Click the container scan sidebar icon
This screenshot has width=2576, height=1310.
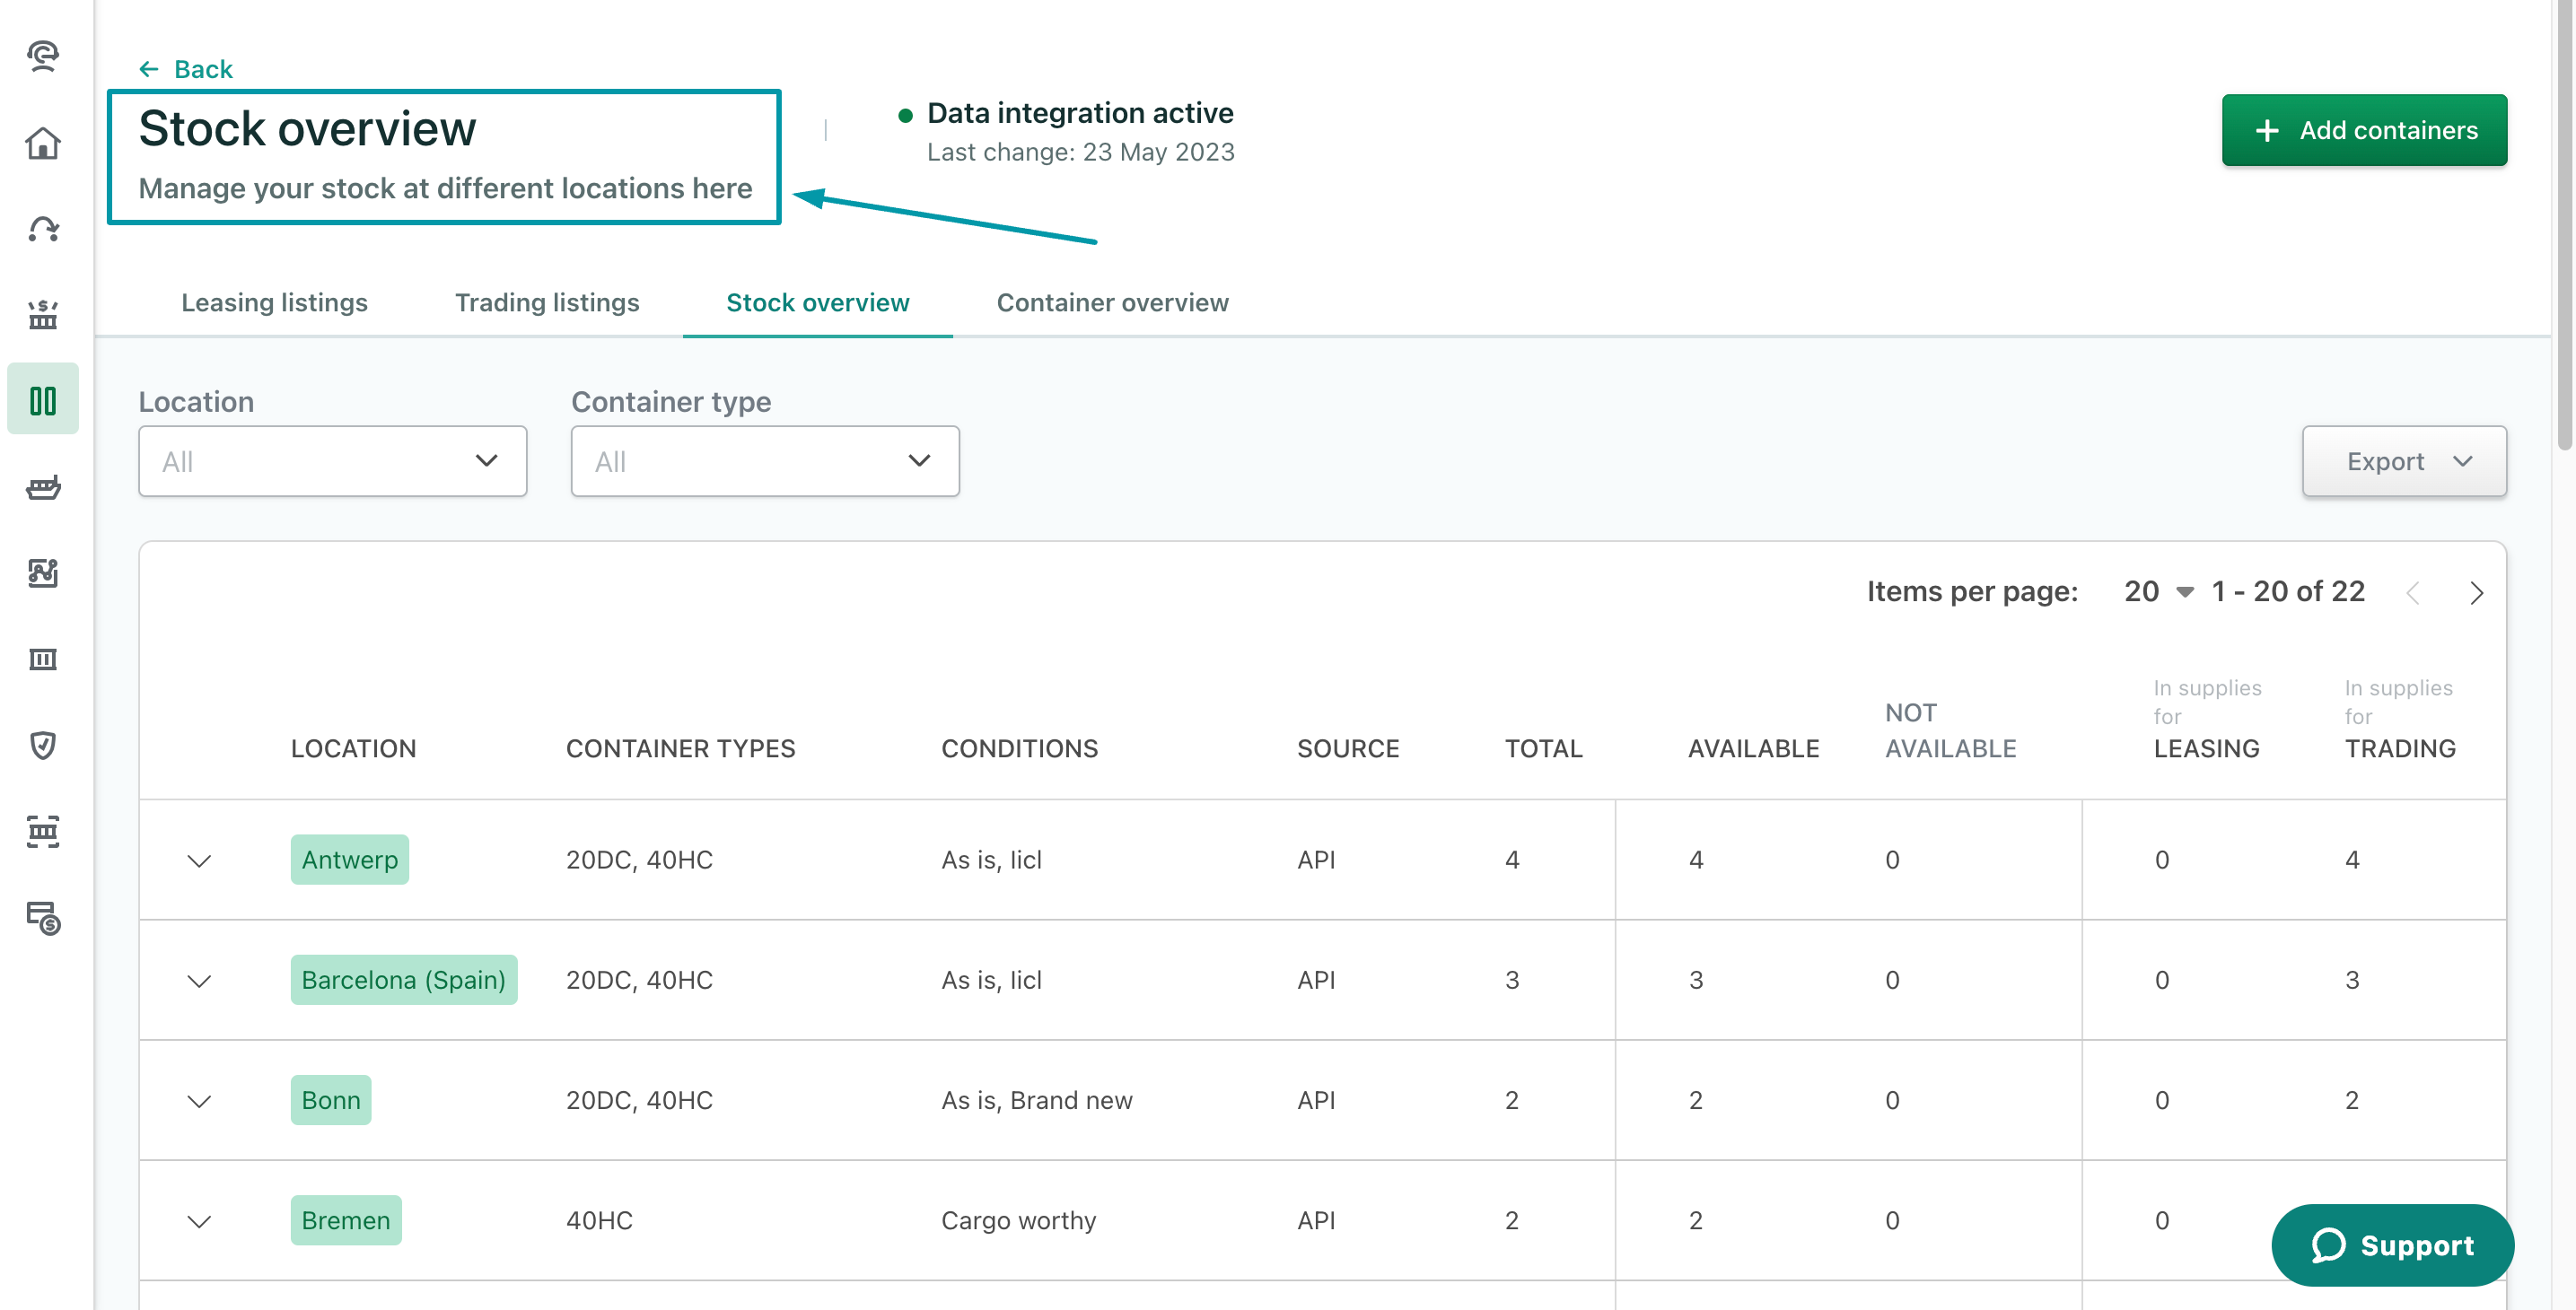[x=43, y=831]
